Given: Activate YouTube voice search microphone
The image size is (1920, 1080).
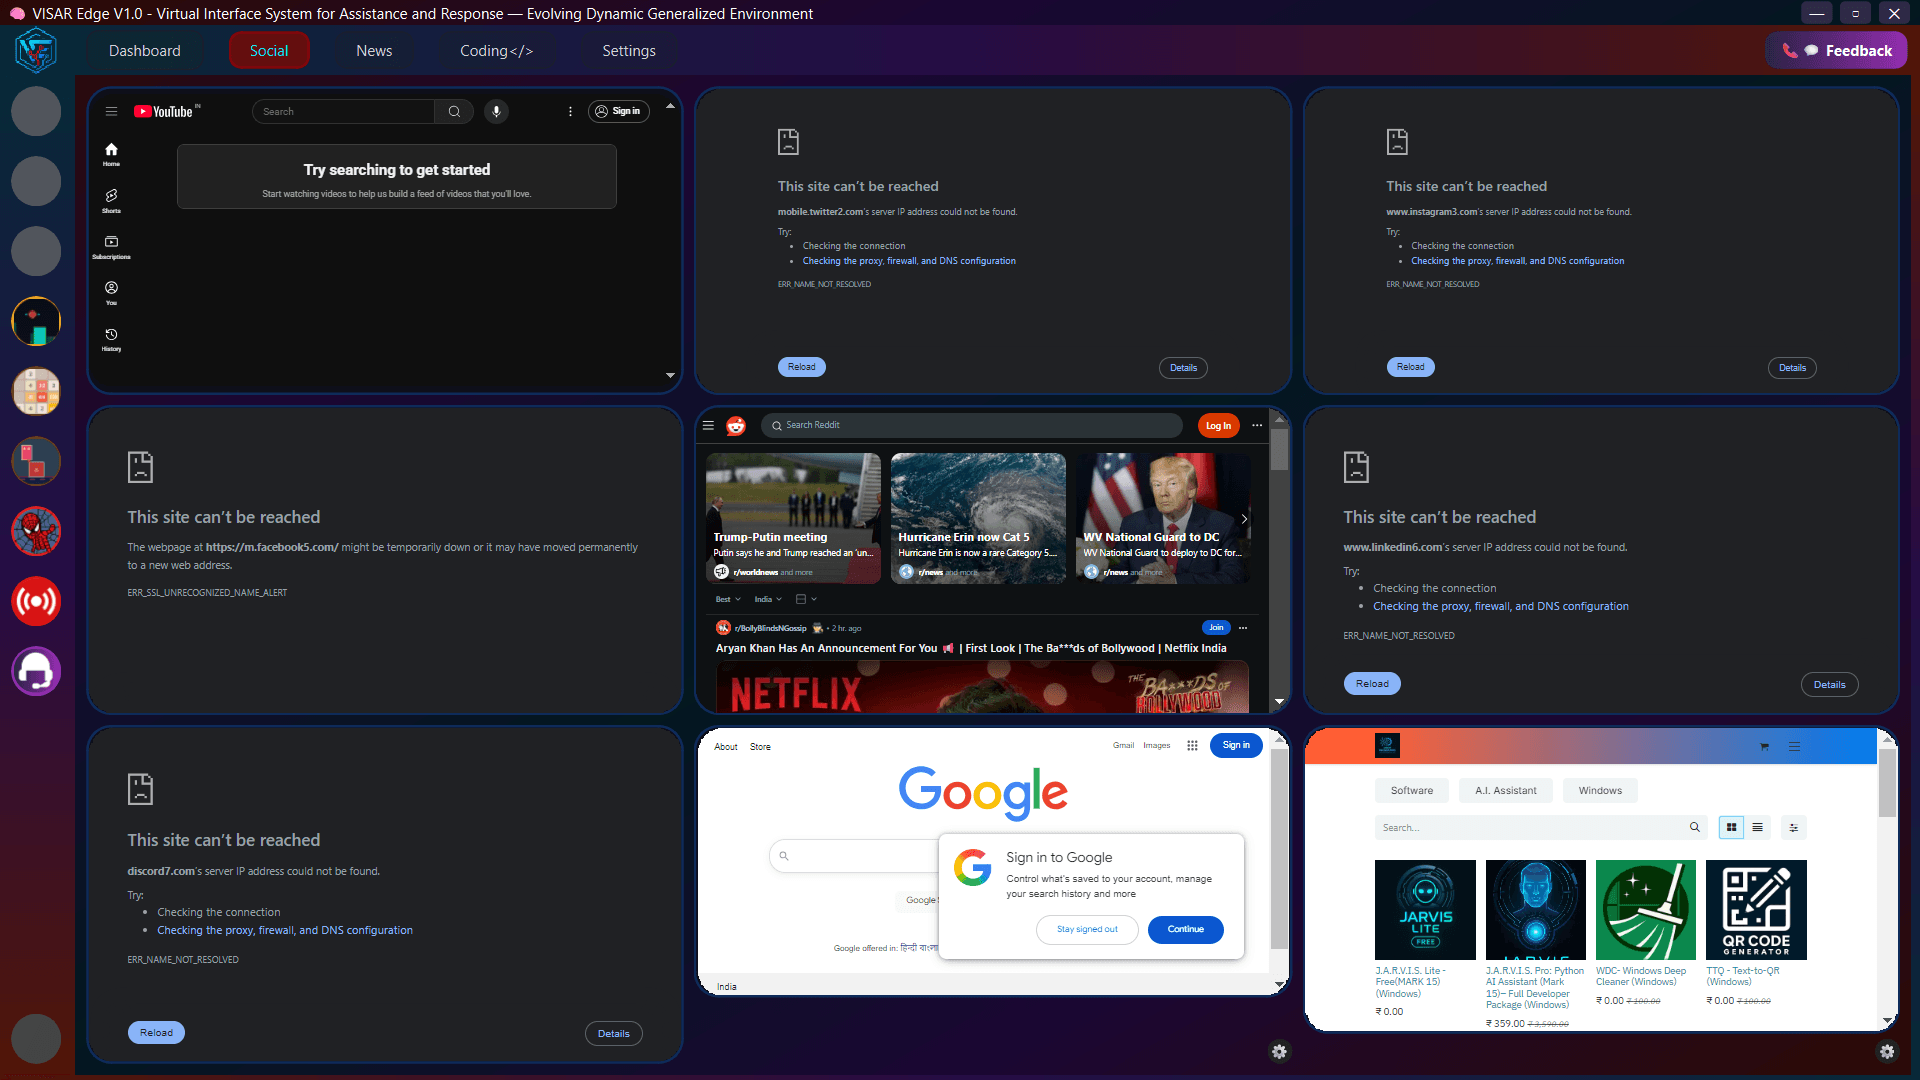Looking at the screenshot, I should click(496, 111).
